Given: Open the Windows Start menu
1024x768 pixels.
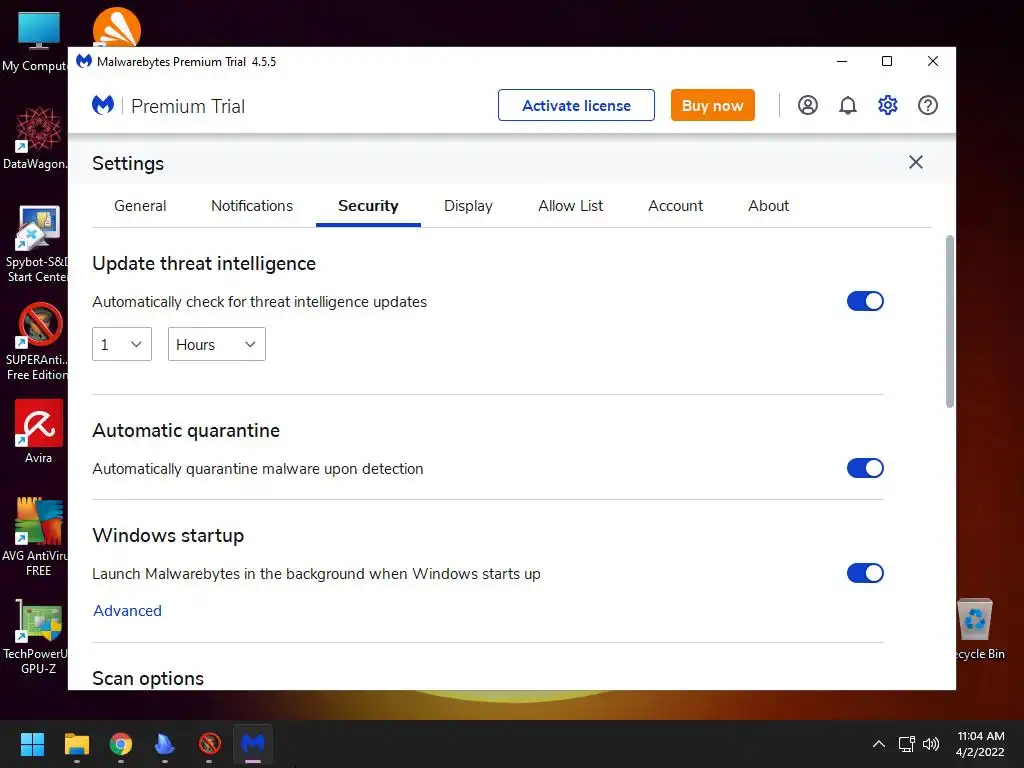Looking at the screenshot, I should click(32, 744).
